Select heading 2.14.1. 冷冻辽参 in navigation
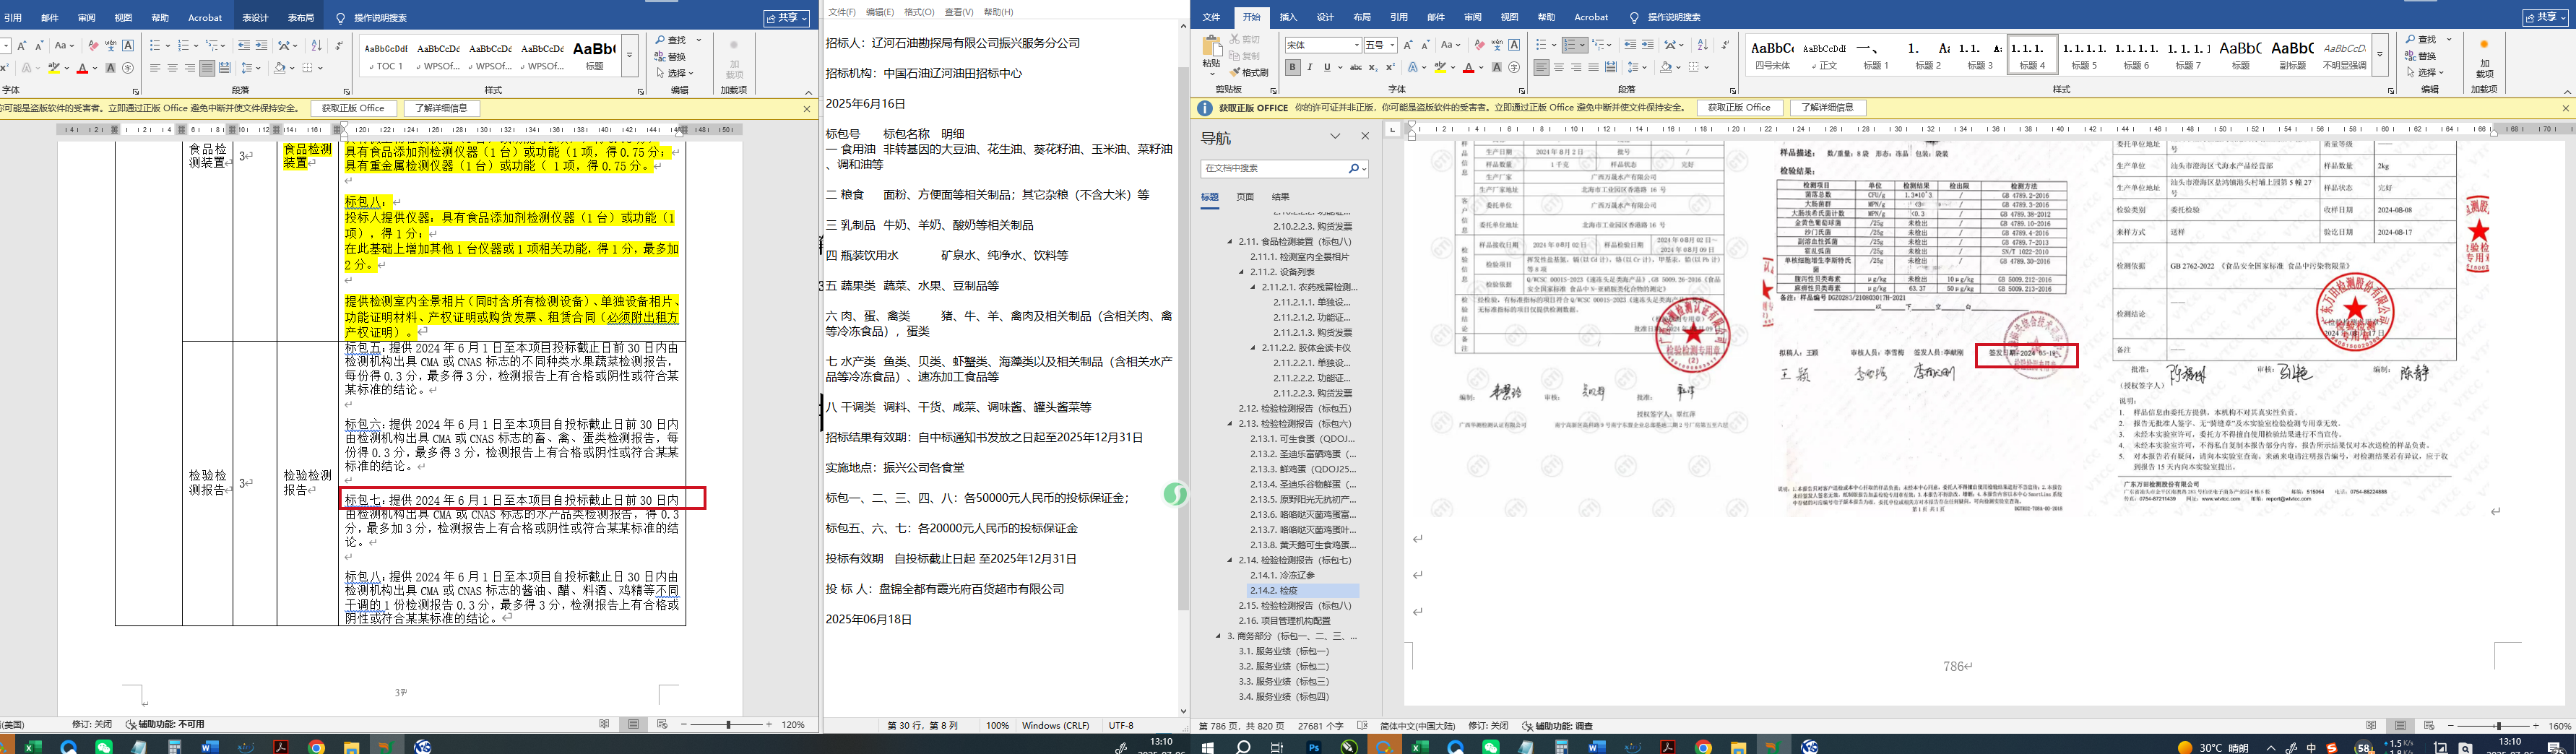Image resolution: width=2576 pixels, height=754 pixels. [1282, 575]
